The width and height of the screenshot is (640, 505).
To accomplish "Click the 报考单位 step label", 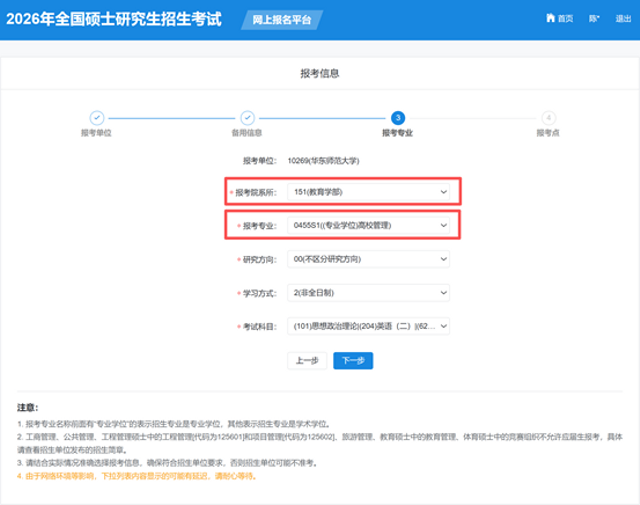I will click(96, 133).
